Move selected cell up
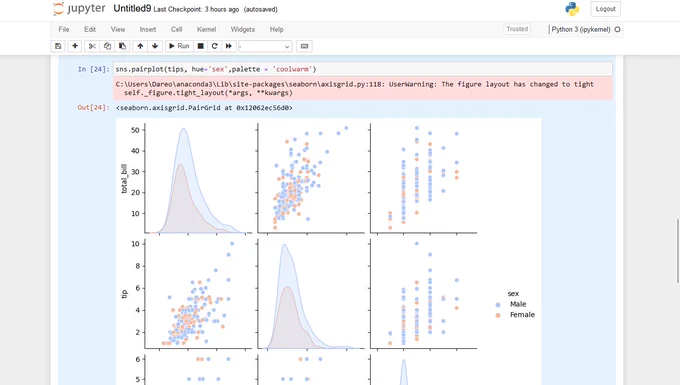Viewport: 680px width, 385px height. point(140,46)
